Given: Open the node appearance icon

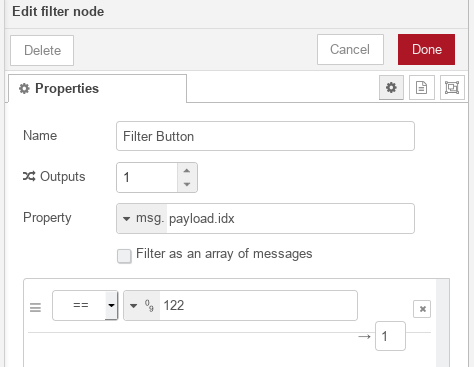Looking at the screenshot, I should [452, 88].
